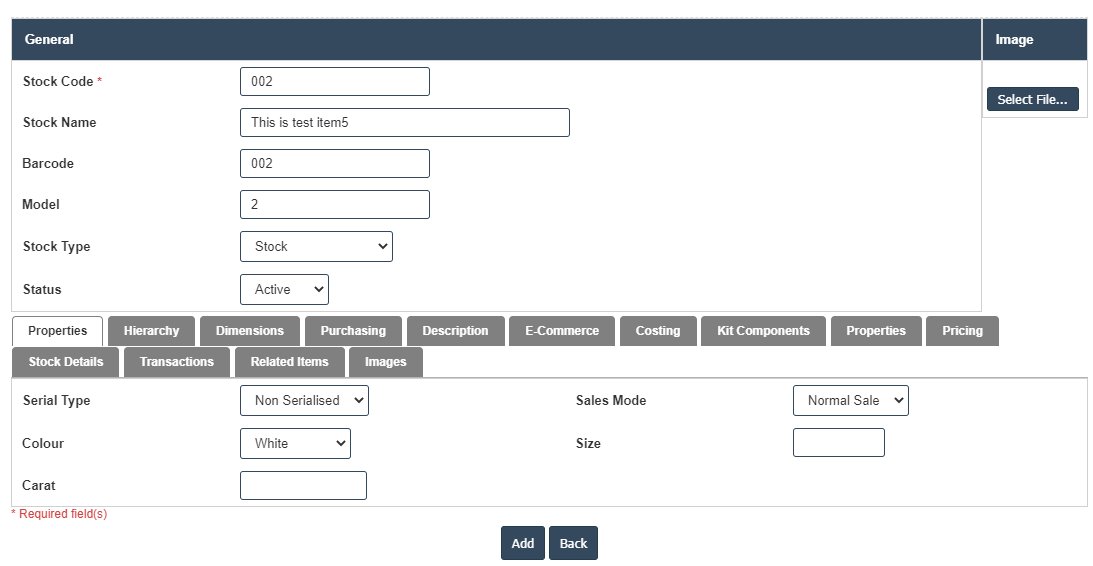Image resolution: width=1093 pixels, height=566 pixels.
Task: Click the Barcode input field
Action: pyautogui.click(x=334, y=164)
